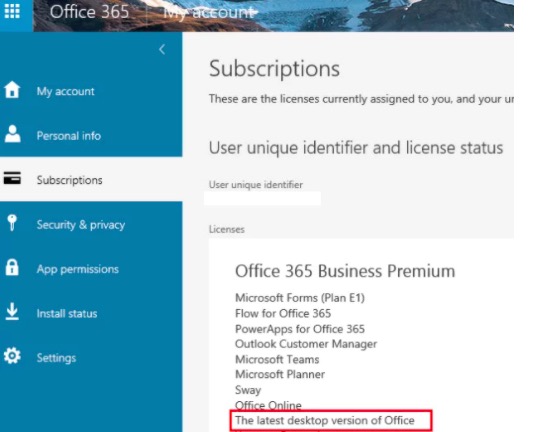
Task: Collapse the sidebar with the chevron arrow
Action: pos(162,50)
